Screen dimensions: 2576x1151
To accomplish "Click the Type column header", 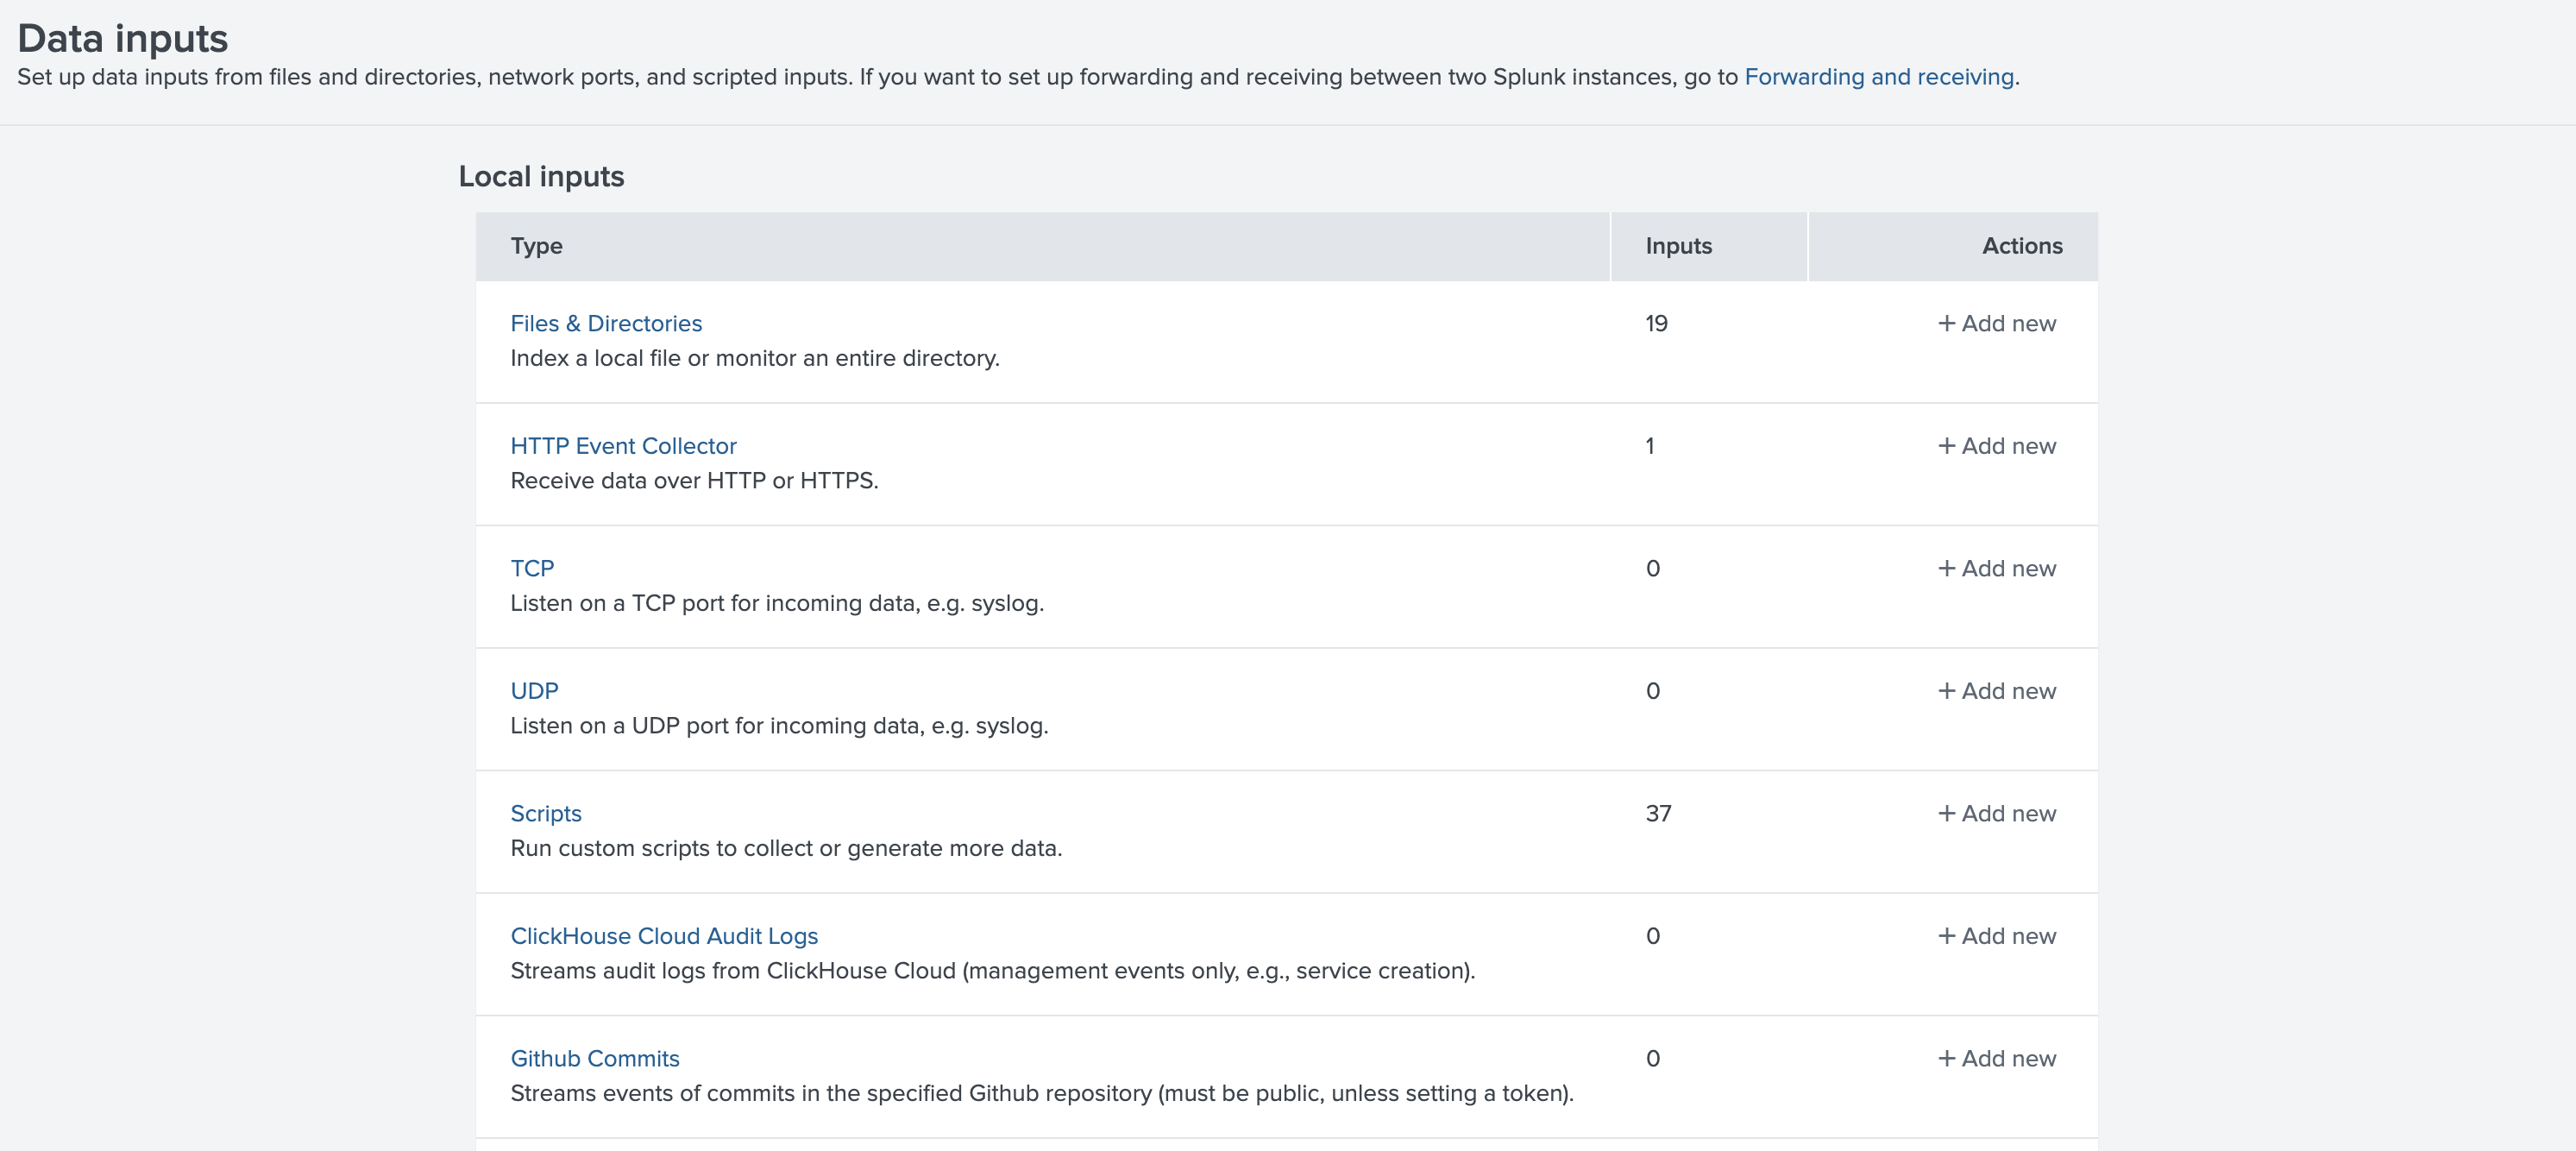I will (536, 245).
